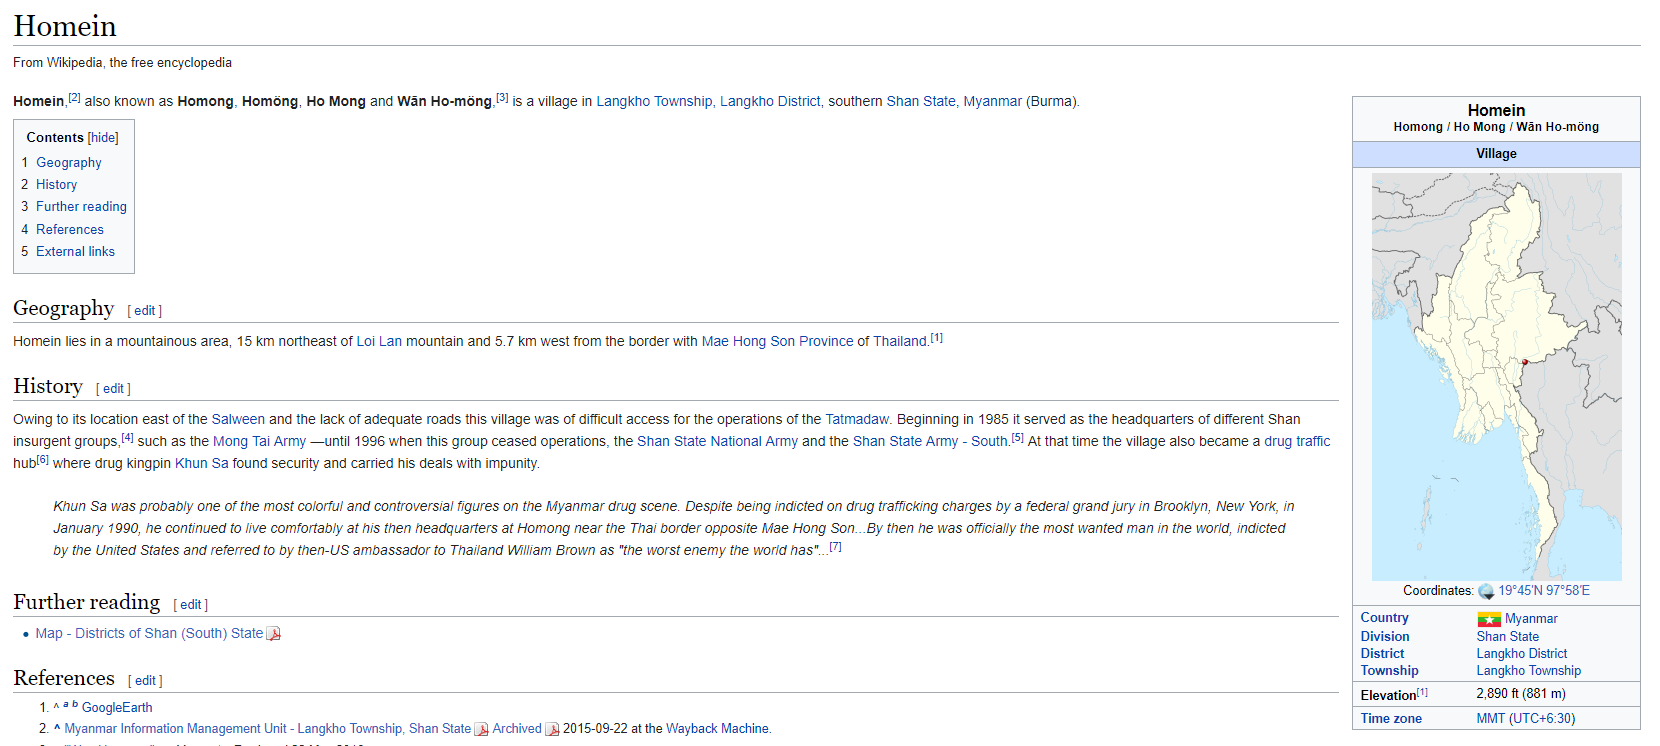Open Map - Districts of Shan (South) State
The image size is (1660, 746).
point(149,634)
